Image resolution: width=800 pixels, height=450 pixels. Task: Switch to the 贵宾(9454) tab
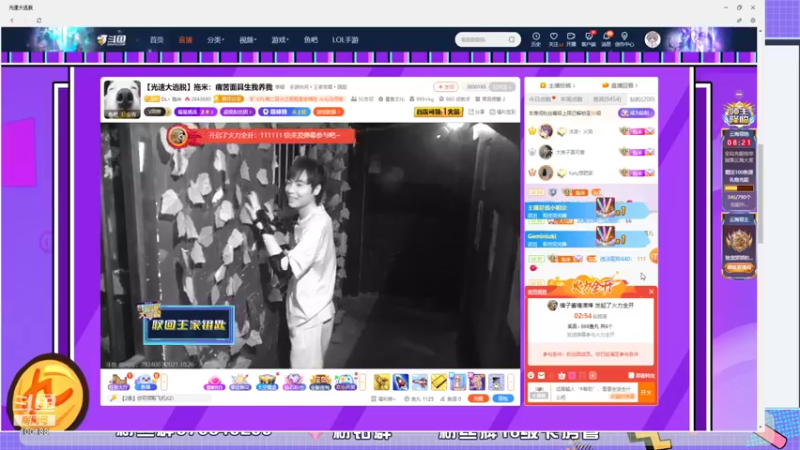(x=607, y=99)
